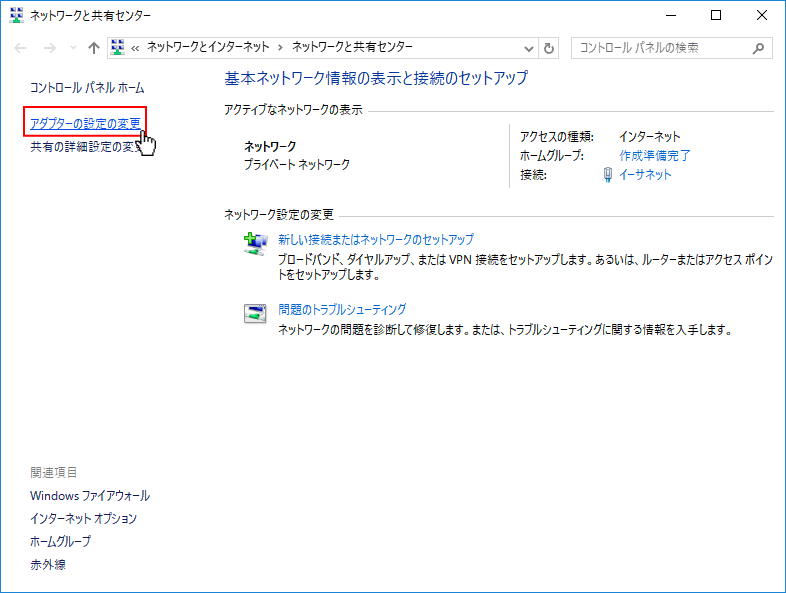786x593 pixels.
Task: Click the 作成準備完了 homegroup link
Action: click(654, 155)
